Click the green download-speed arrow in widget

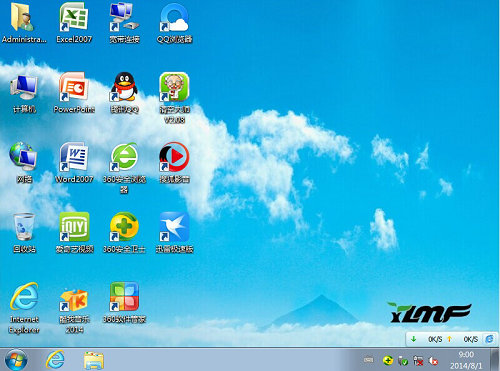click(x=414, y=339)
